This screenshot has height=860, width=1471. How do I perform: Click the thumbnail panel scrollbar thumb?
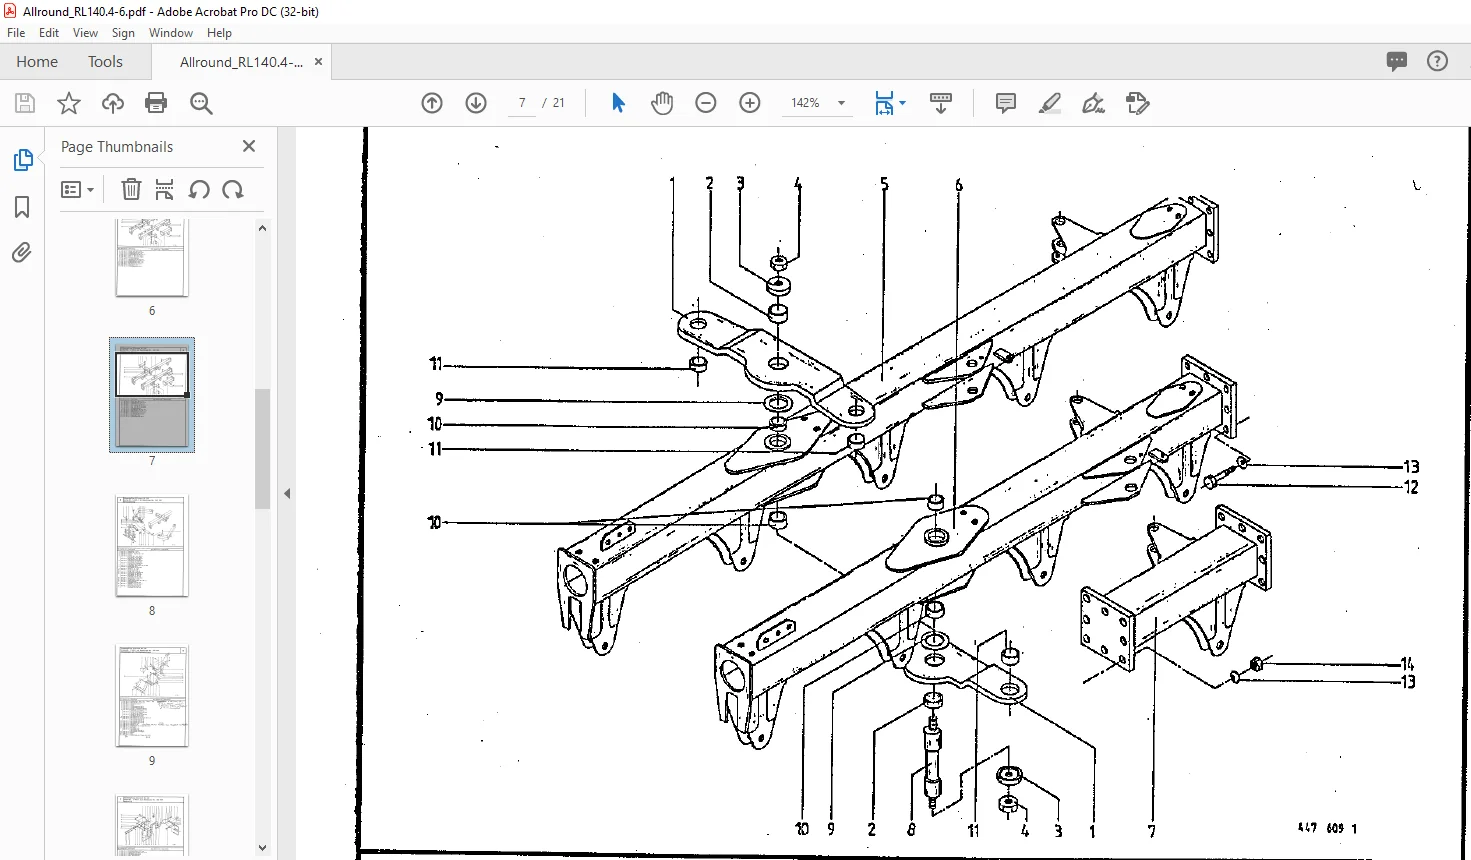point(262,448)
